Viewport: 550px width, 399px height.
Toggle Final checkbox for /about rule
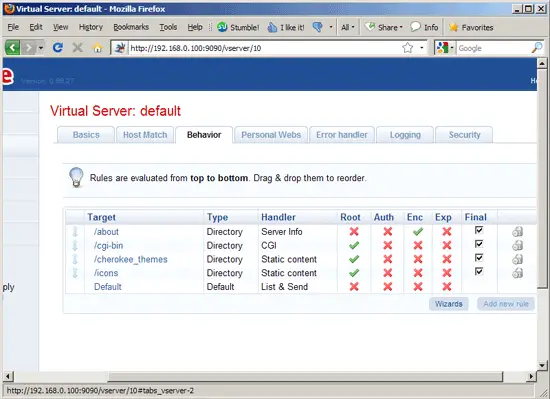pos(479,230)
